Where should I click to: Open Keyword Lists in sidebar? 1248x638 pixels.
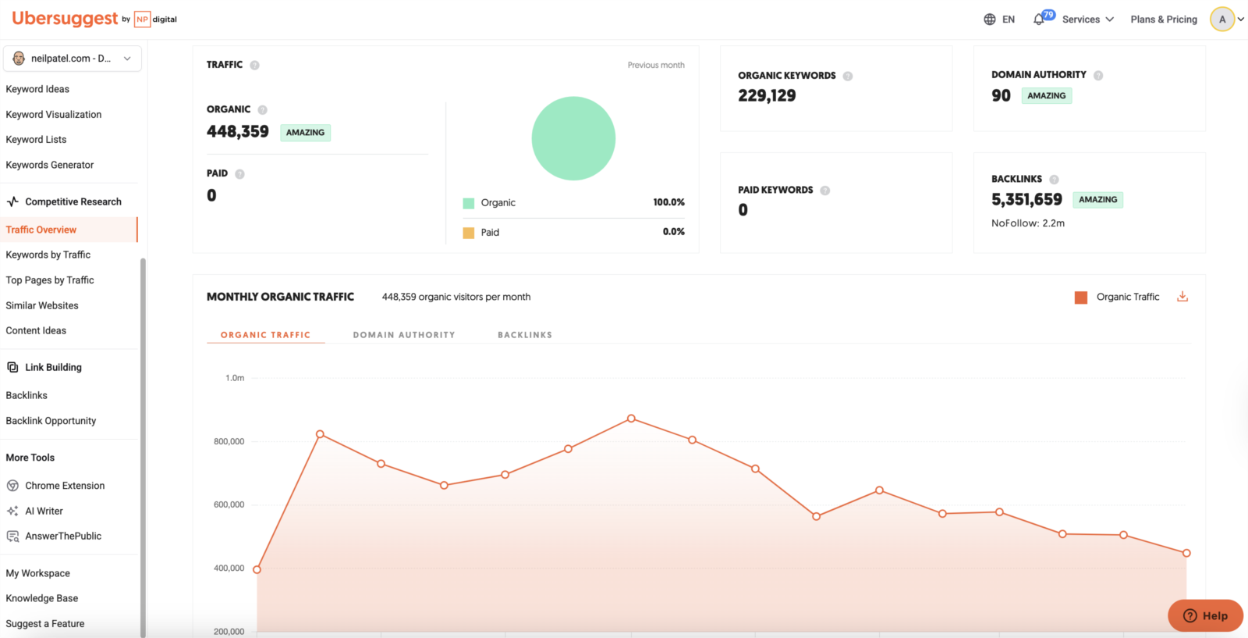36,140
